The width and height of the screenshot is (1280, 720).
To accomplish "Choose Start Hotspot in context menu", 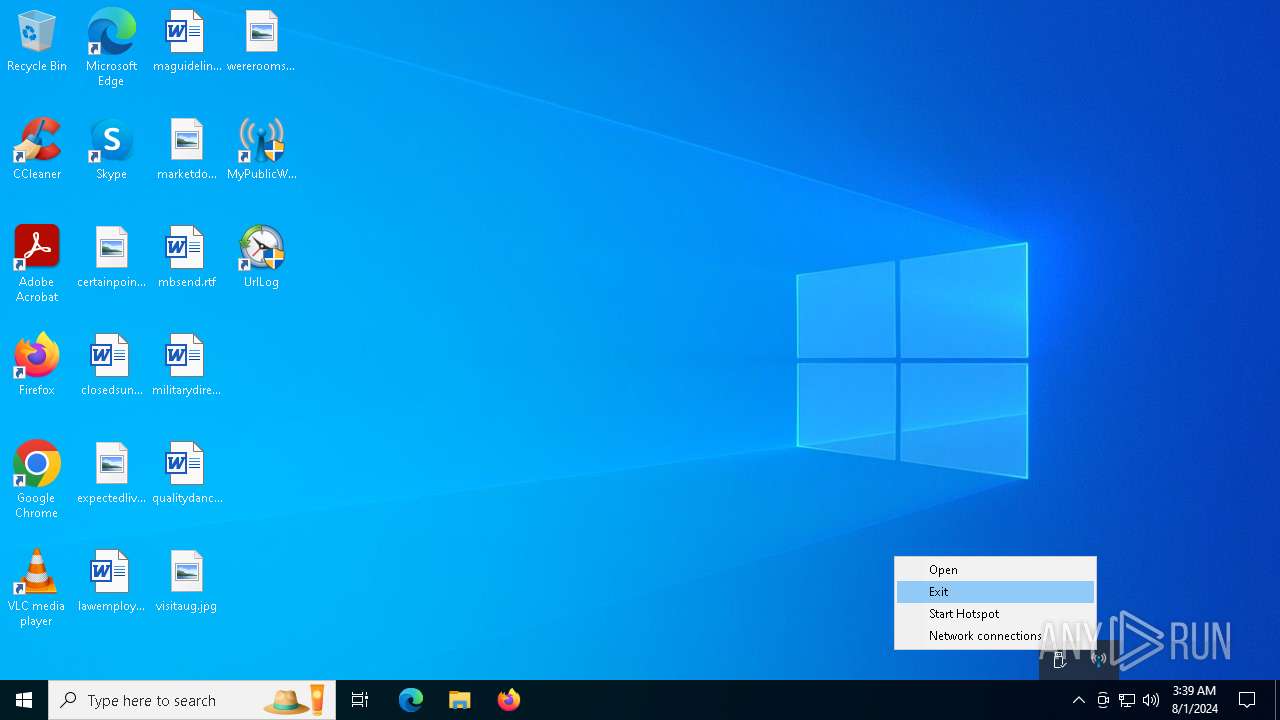I will (995, 614).
